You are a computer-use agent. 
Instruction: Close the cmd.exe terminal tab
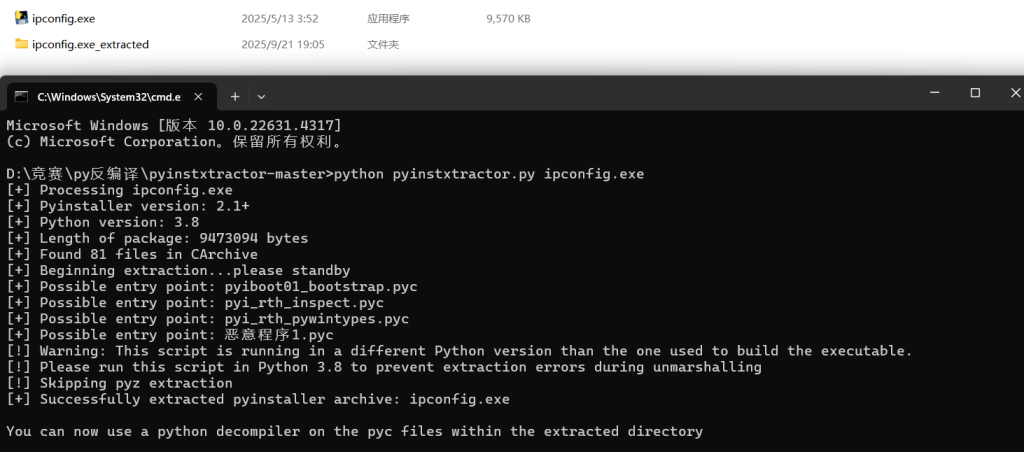coord(199,97)
